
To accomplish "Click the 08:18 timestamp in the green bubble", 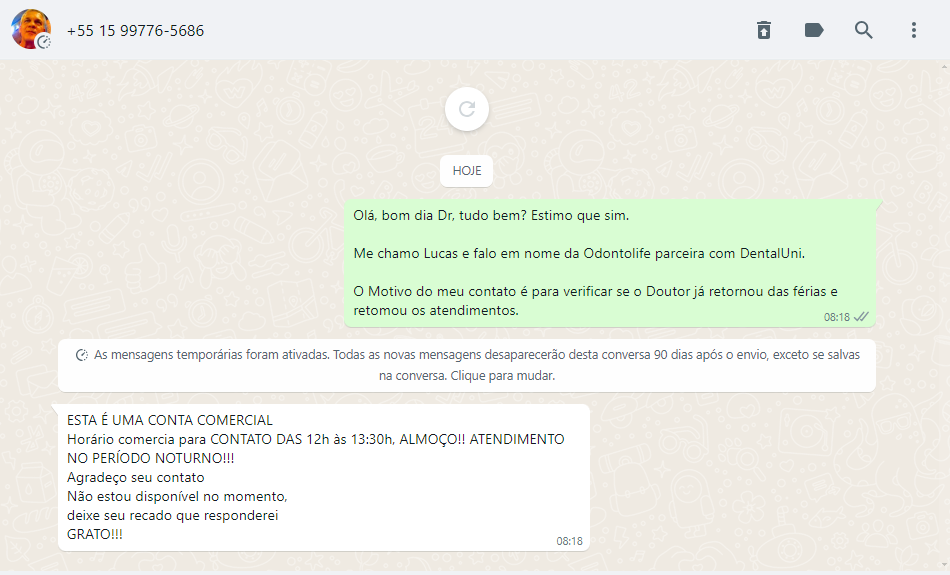I will click(x=836, y=317).
